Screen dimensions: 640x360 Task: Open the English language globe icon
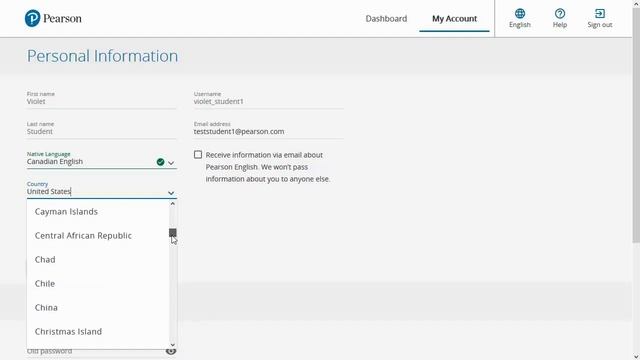tap(520, 13)
